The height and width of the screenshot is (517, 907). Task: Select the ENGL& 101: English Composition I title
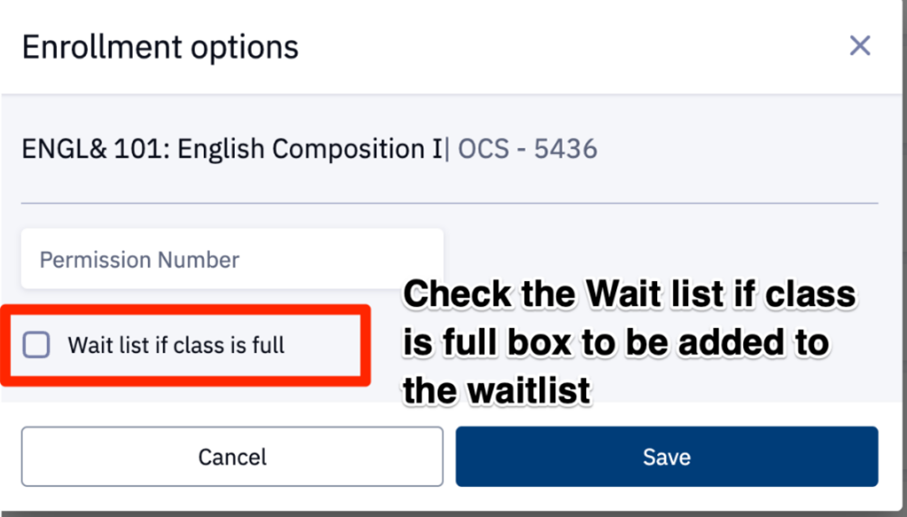coord(232,150)
